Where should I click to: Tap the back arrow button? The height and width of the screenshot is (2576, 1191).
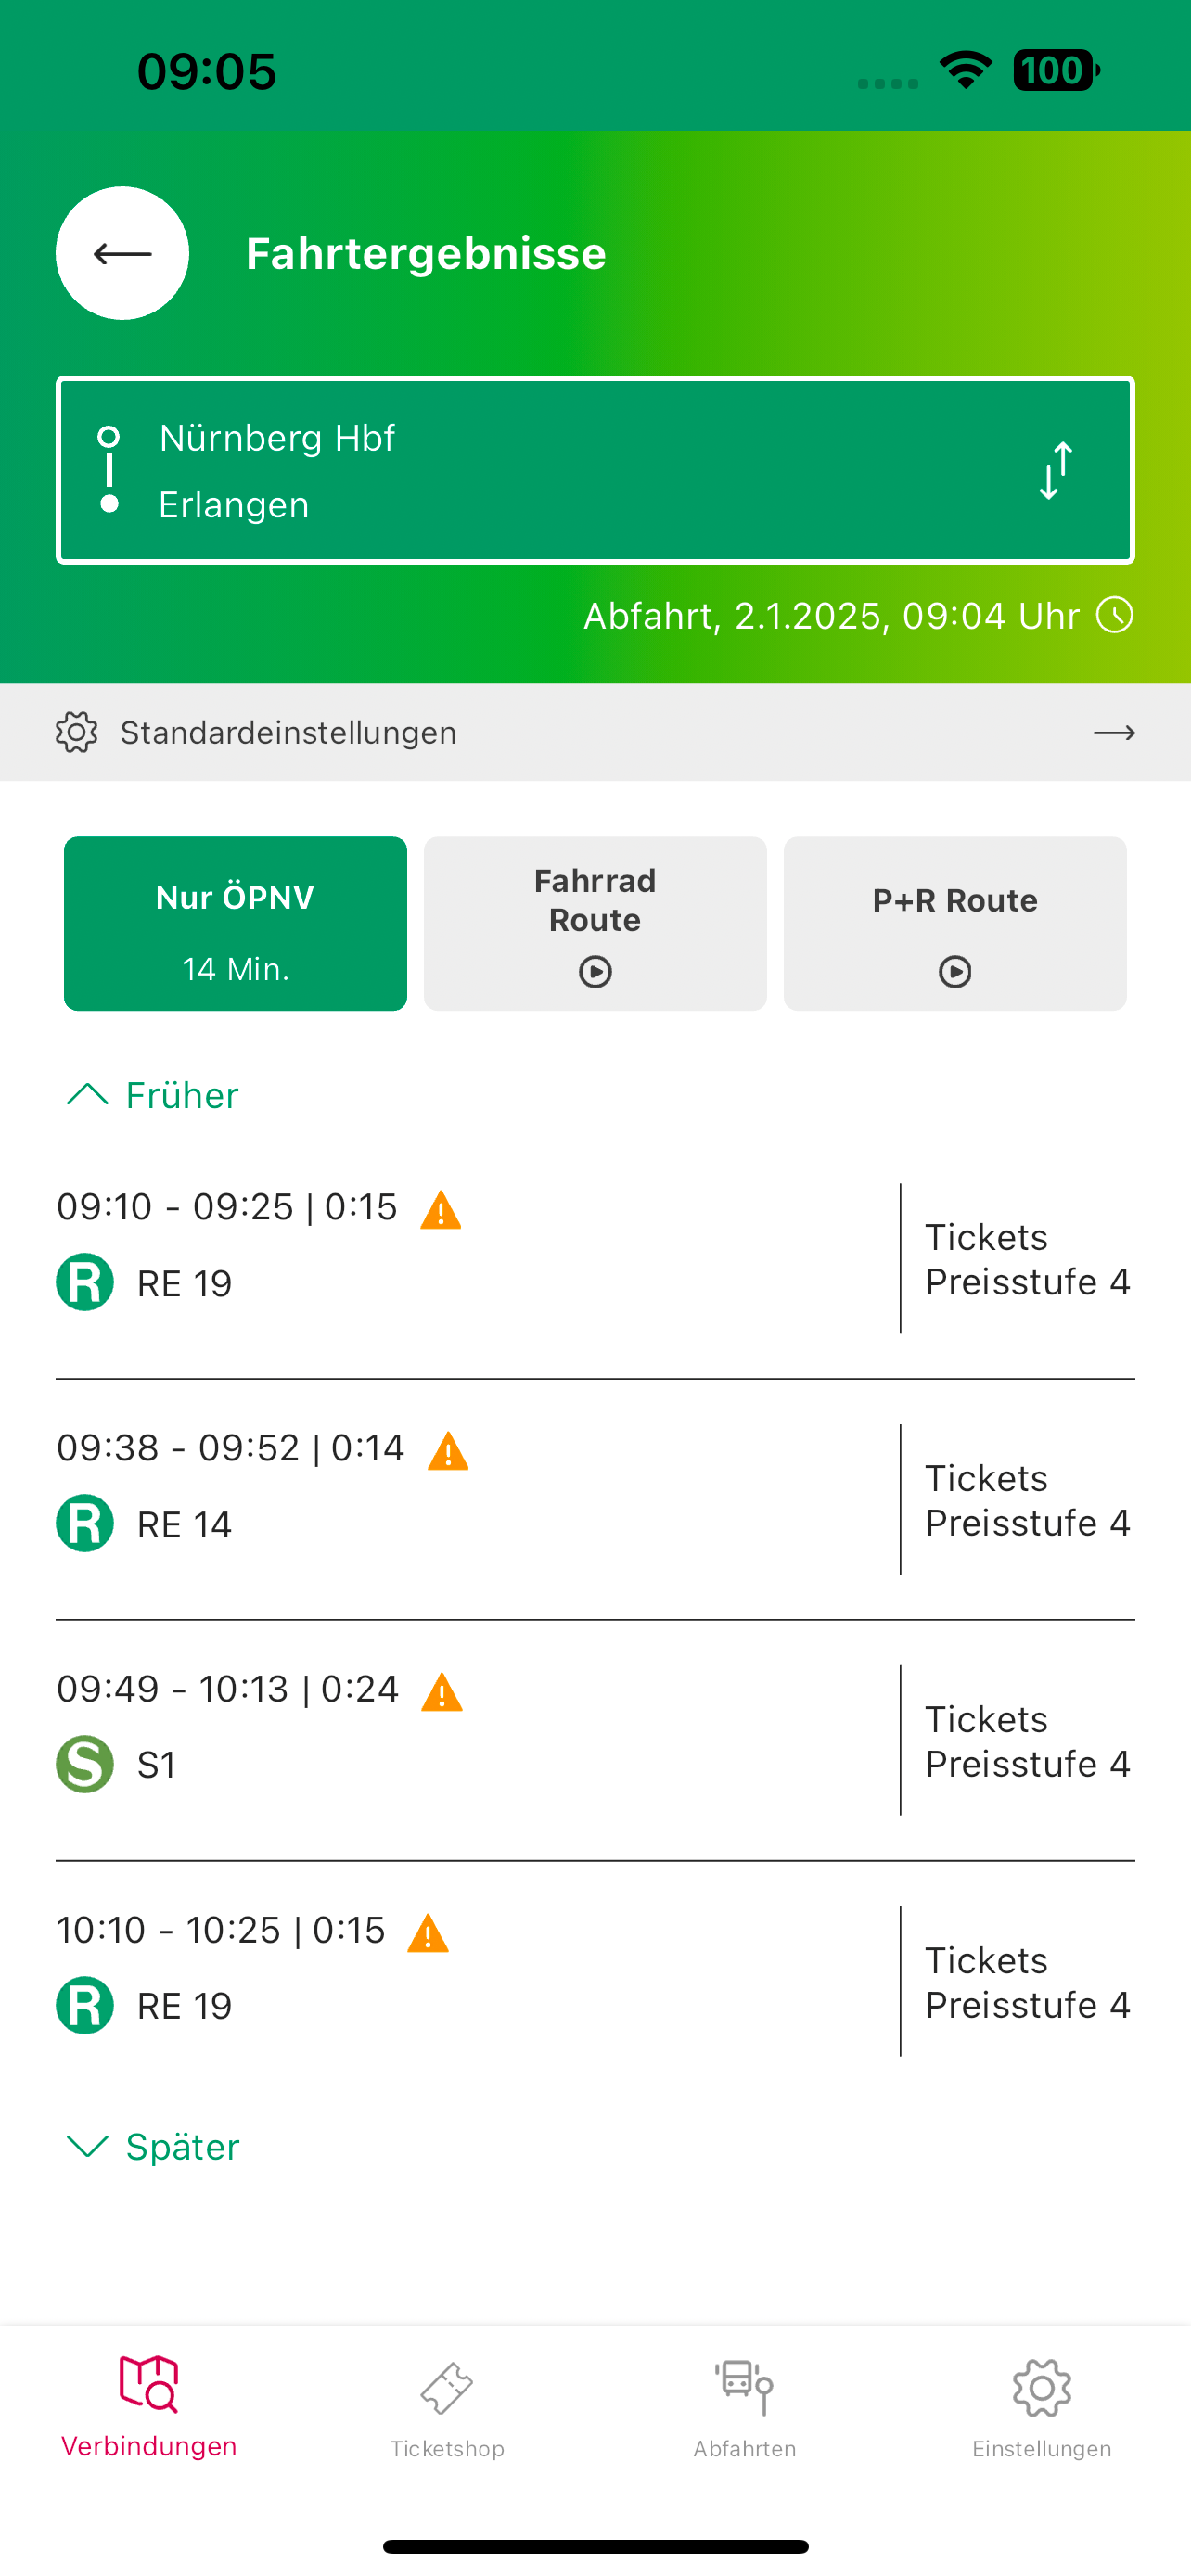(122, 253)
